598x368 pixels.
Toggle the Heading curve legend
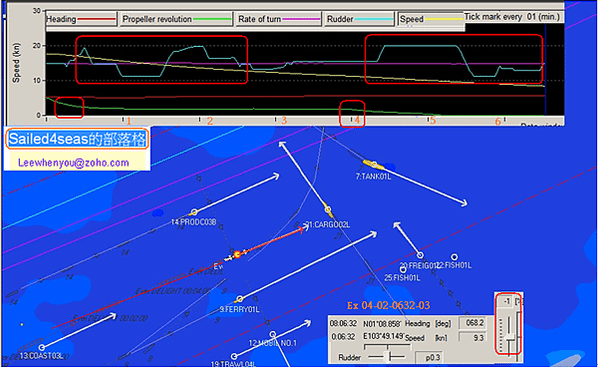click(81, 19)
